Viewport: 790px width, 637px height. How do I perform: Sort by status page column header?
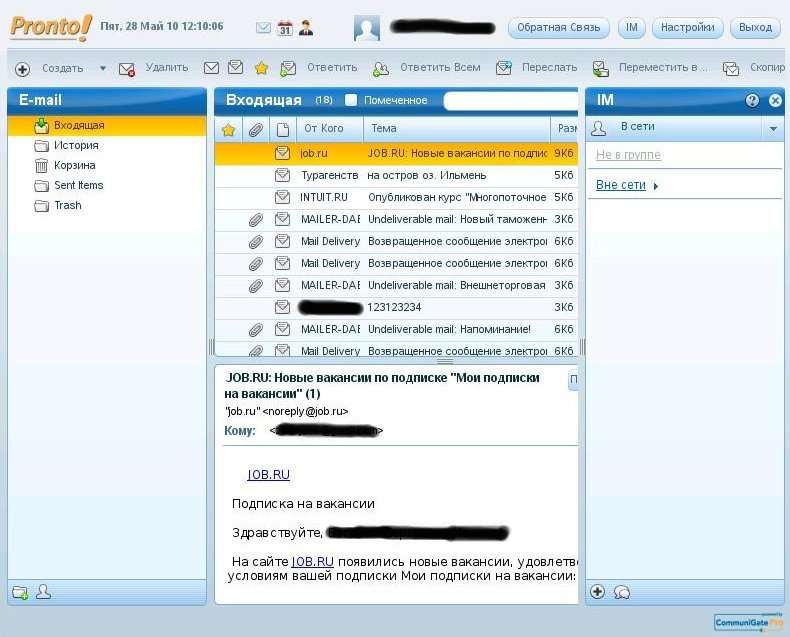coord(283,130)
